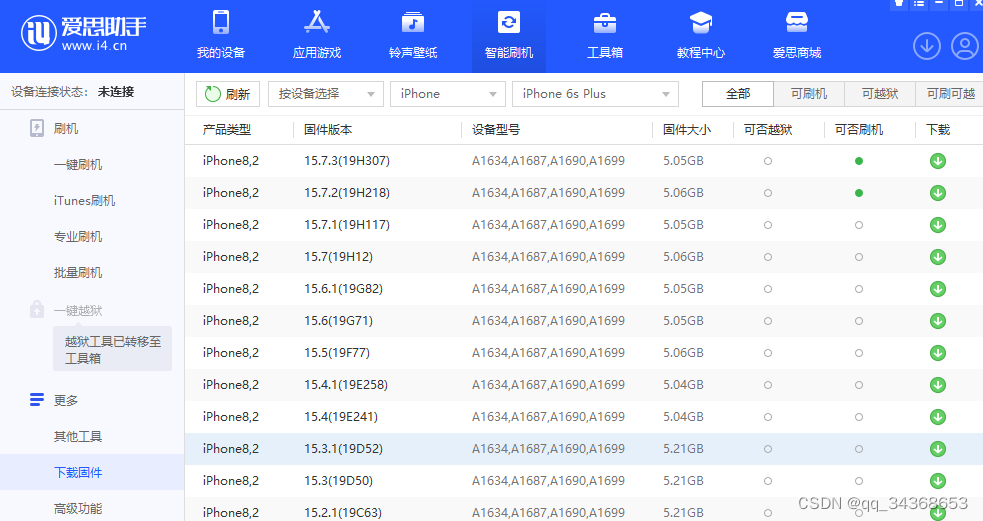
Task: Click iPhone8,2 in 15.4(19E241) row
Action: point(231,417)
